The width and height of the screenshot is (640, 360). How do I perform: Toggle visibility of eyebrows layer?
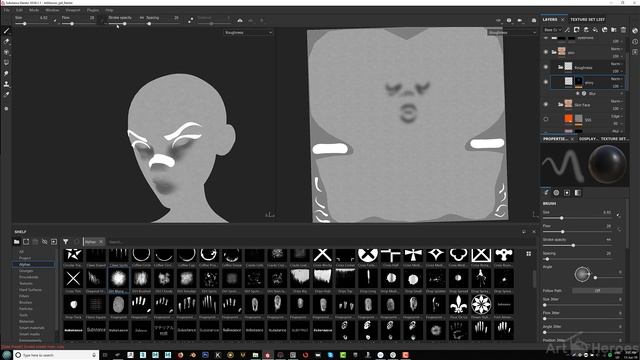click(546, 38)
